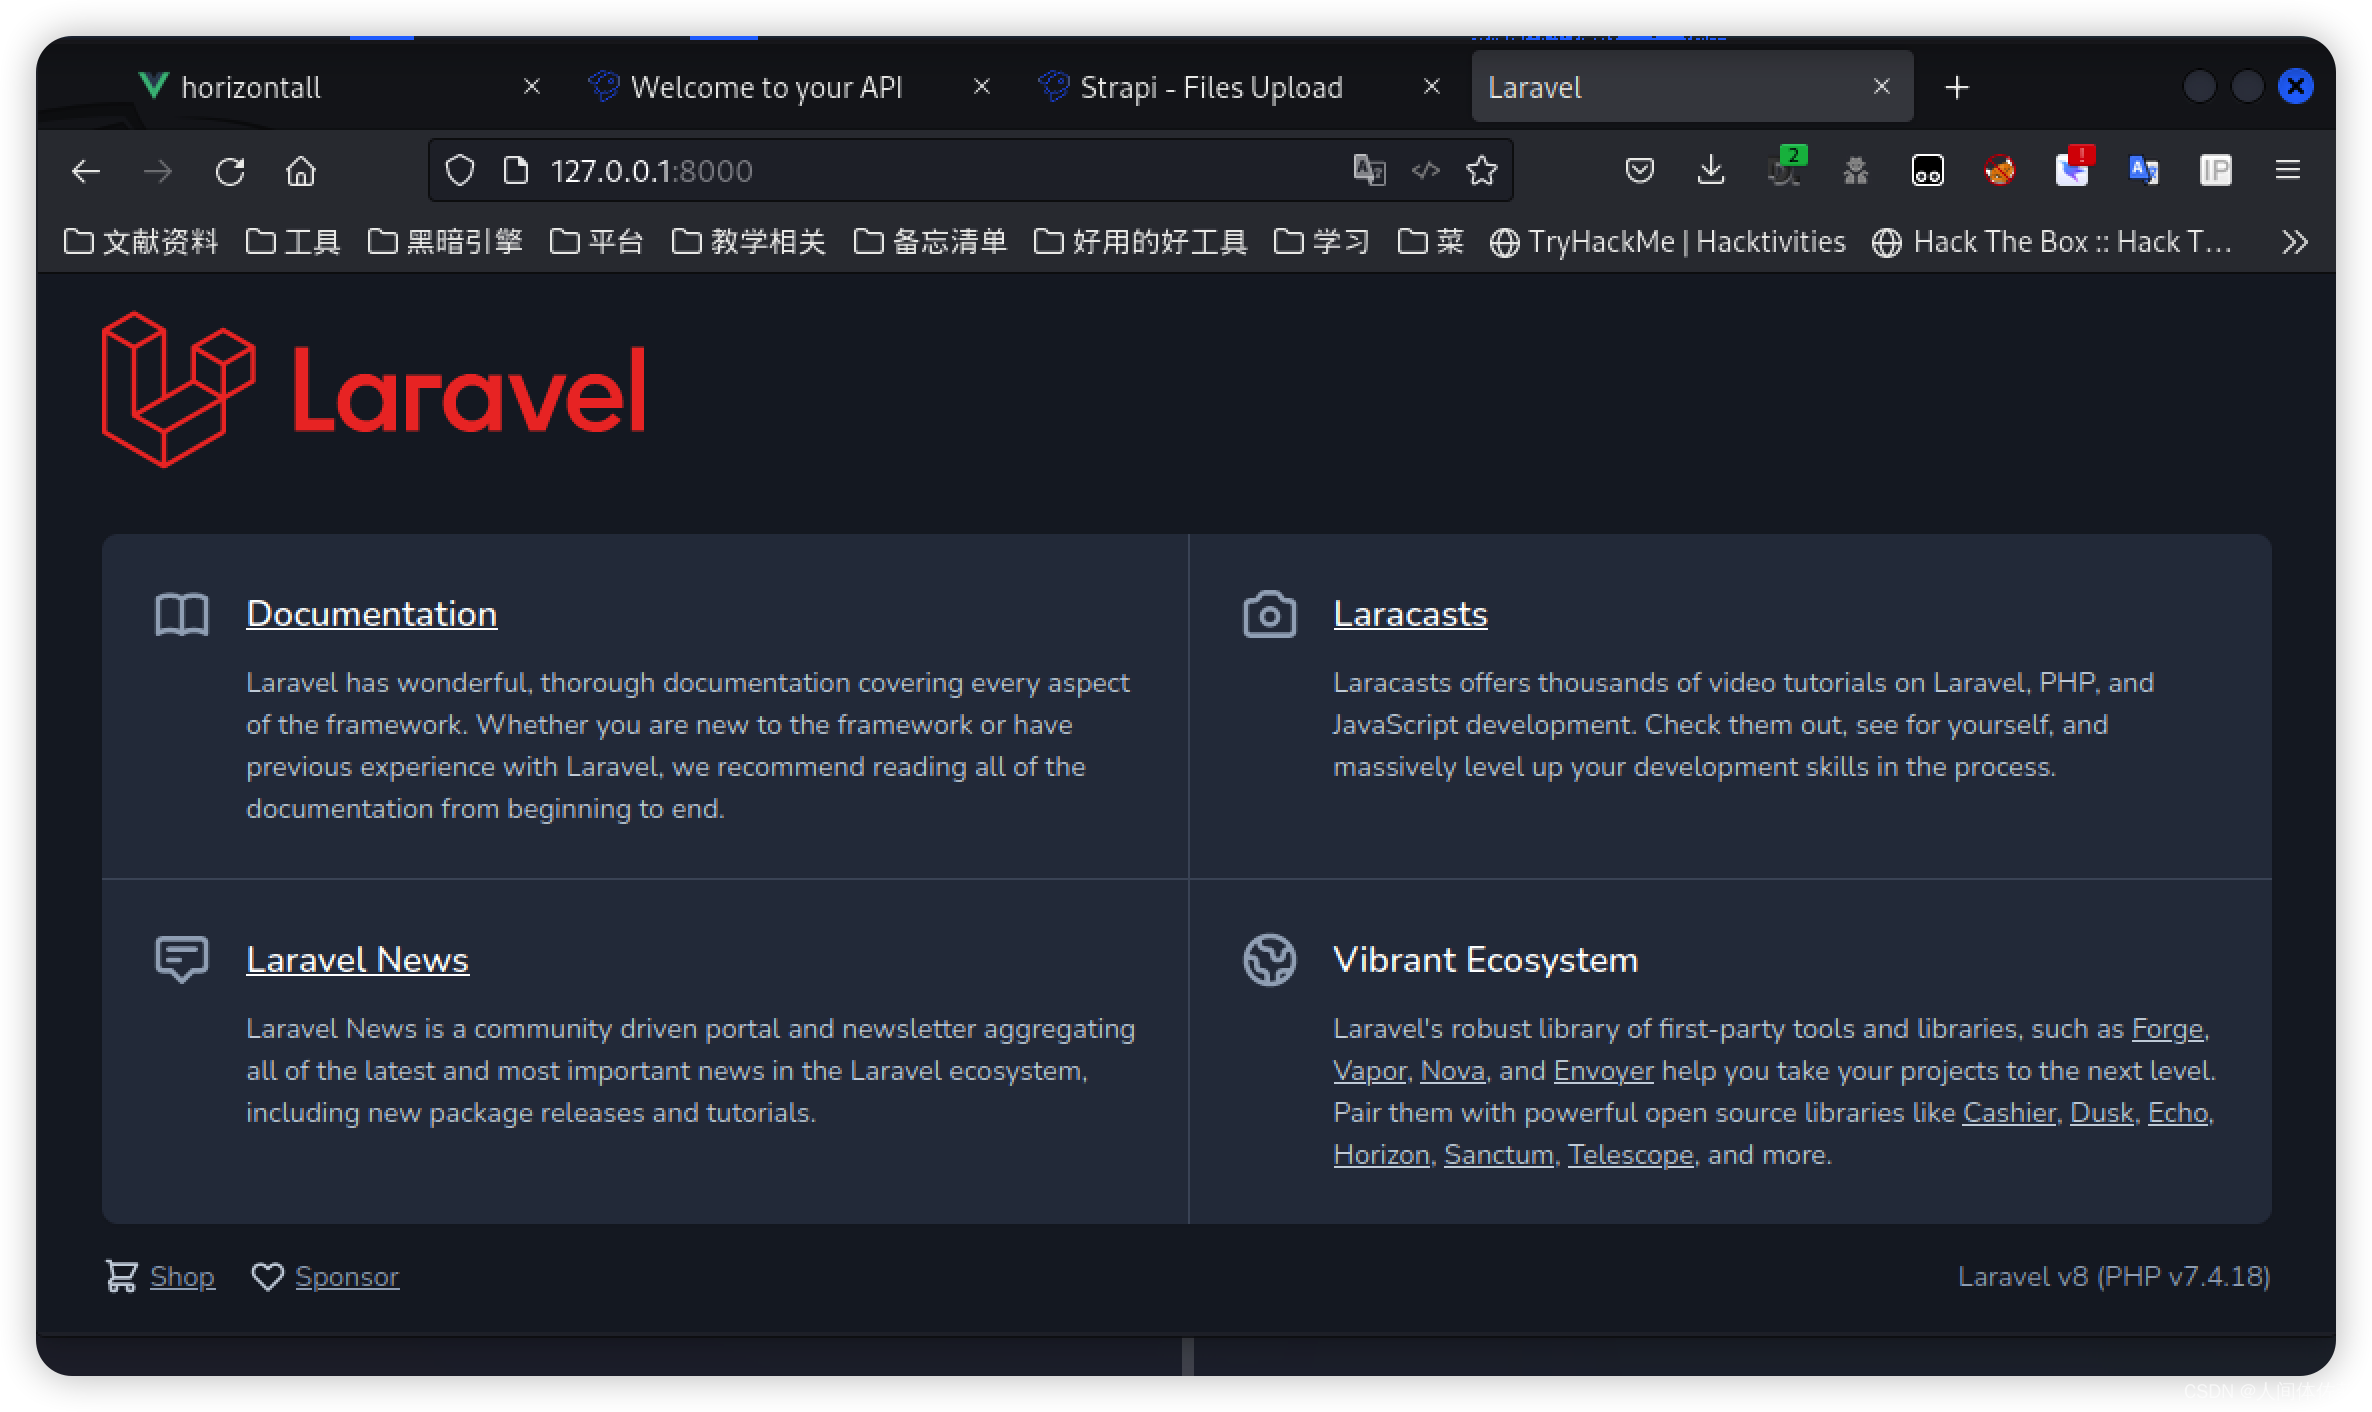Close the horizontall tab

tap(532, 87)
